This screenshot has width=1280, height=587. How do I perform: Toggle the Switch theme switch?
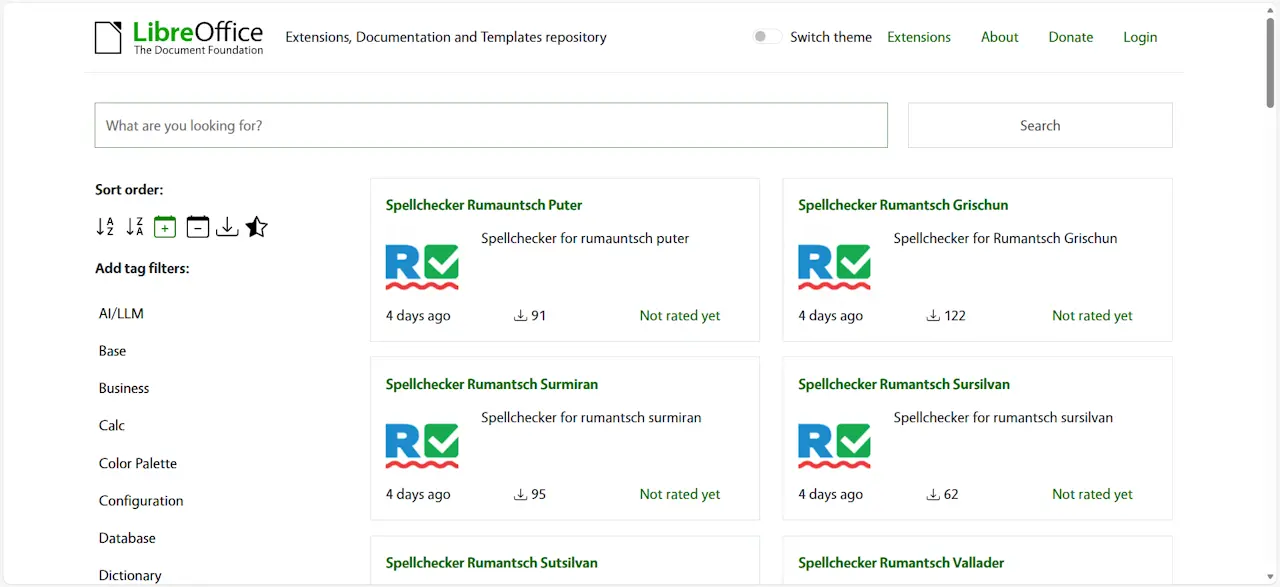click(767, 37)
